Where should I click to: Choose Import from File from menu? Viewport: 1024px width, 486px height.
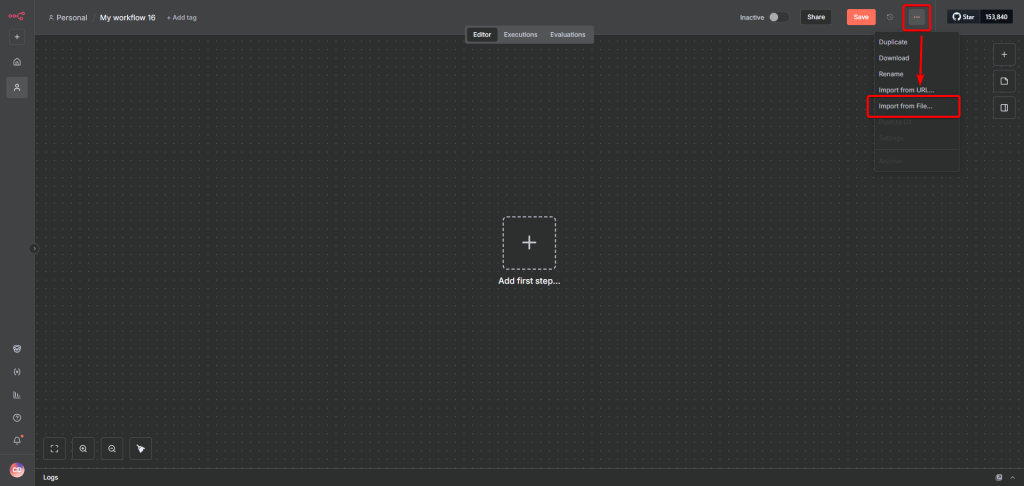click(905, 106)
